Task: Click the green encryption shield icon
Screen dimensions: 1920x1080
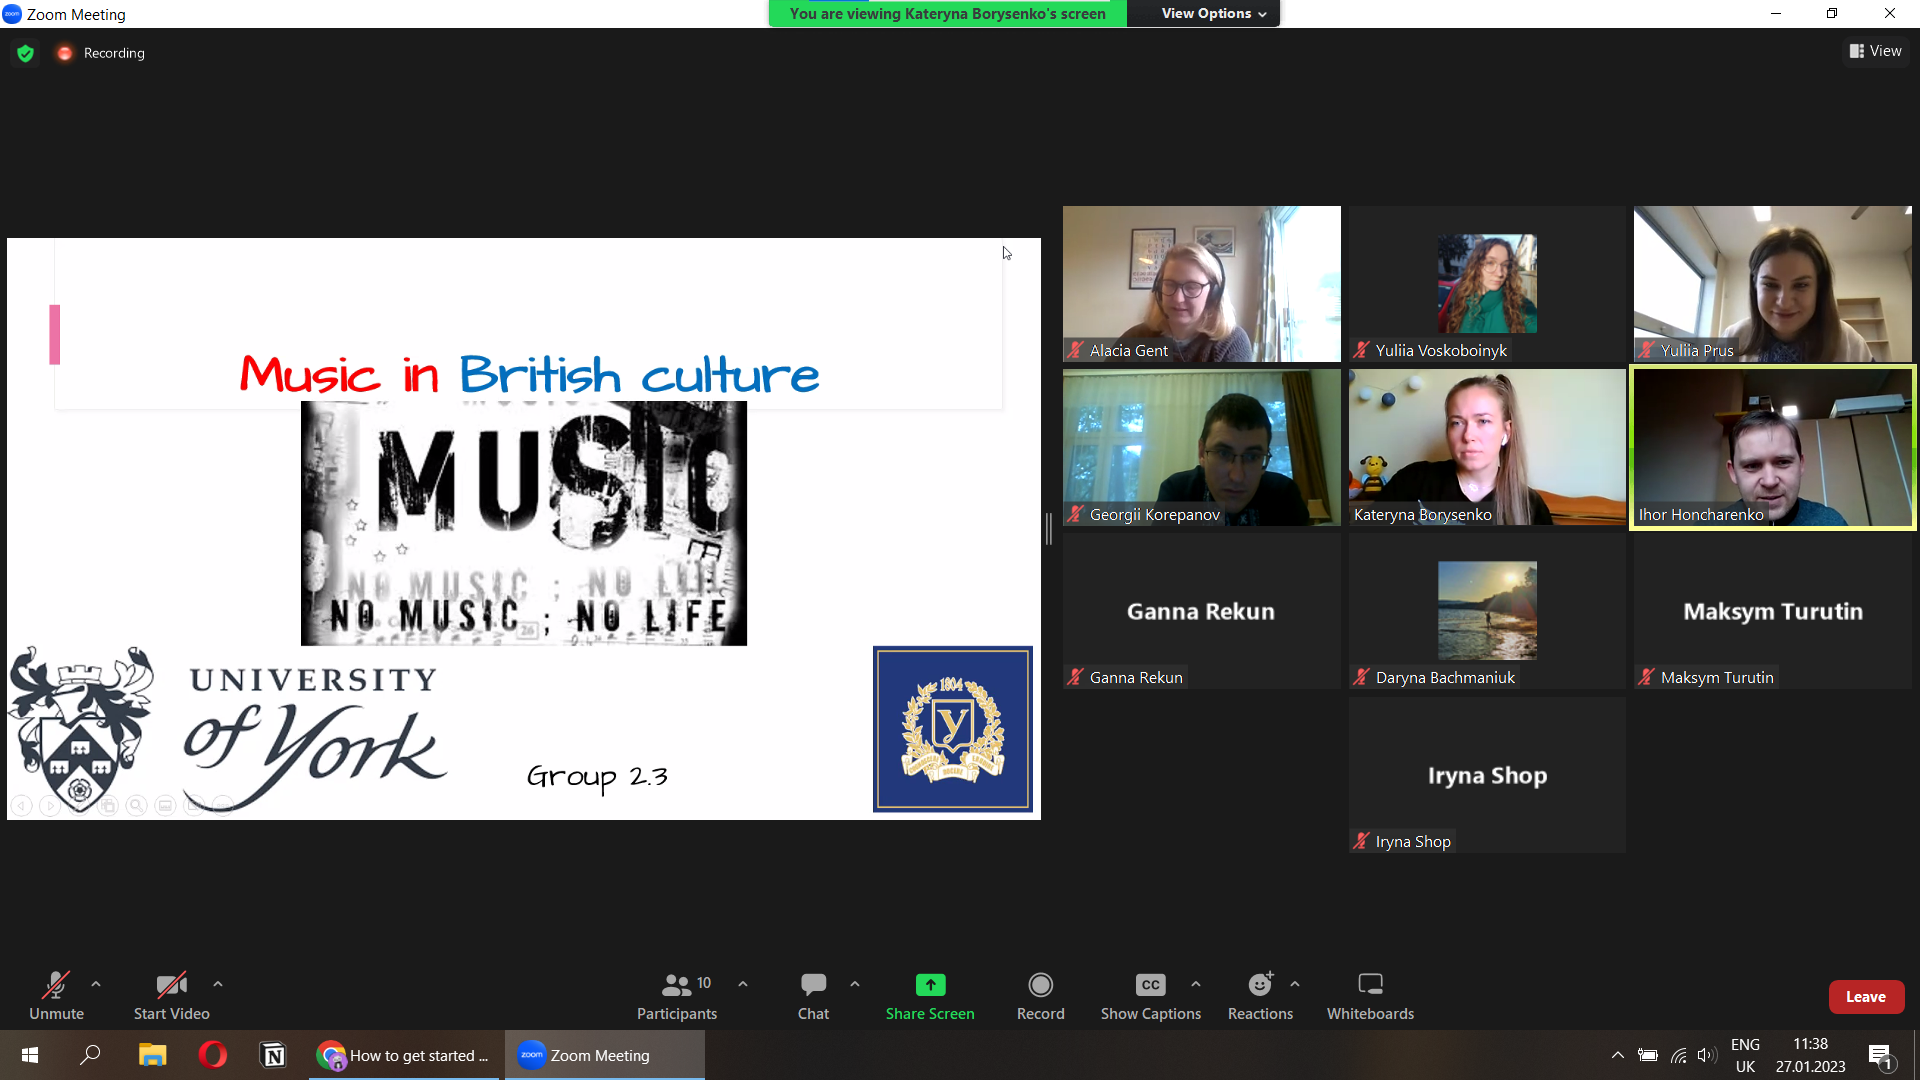Action: tap(26, 53)
